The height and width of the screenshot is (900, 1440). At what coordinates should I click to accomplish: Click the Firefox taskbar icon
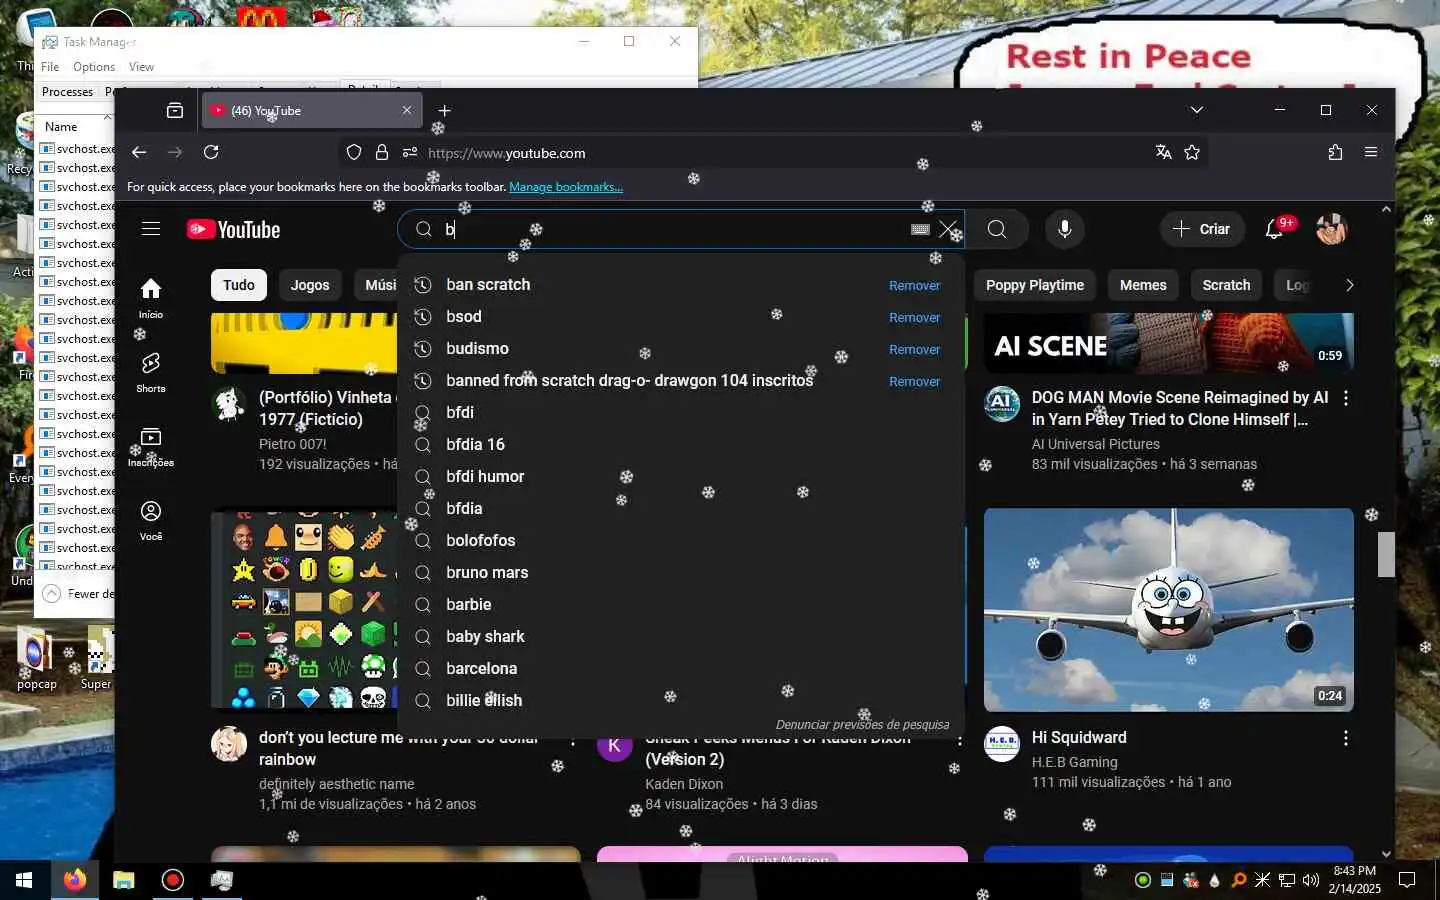[75, 880]
